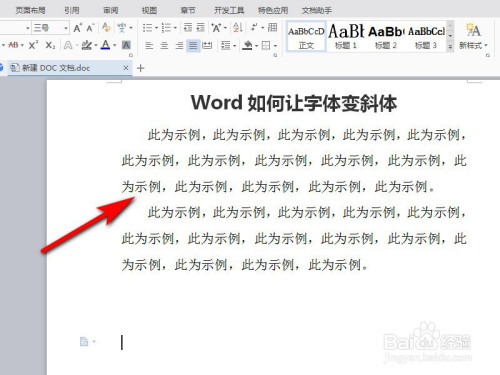This screenshot has height=375, width=500.
Task: Decrease font size with shrink font icon
Action: (90, 28)
